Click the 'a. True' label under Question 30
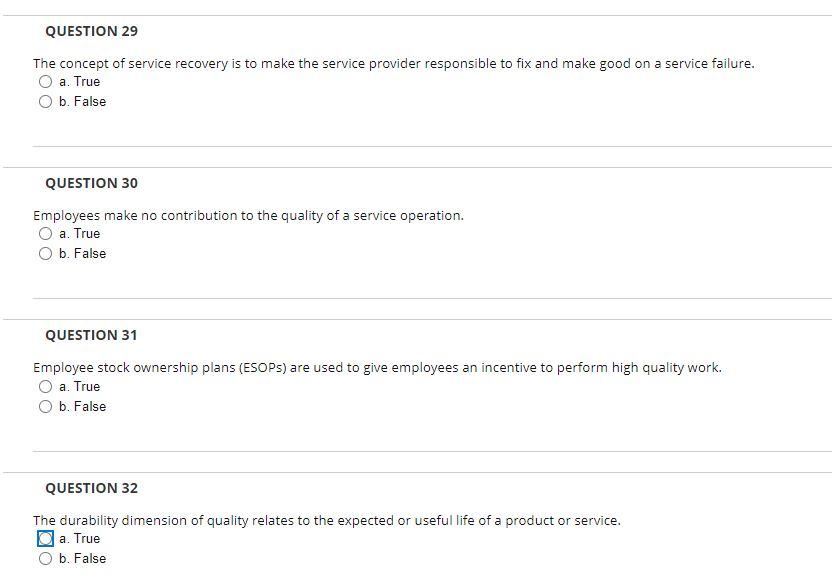The height and width of the screenshot is (586, 832). [79, 233]
